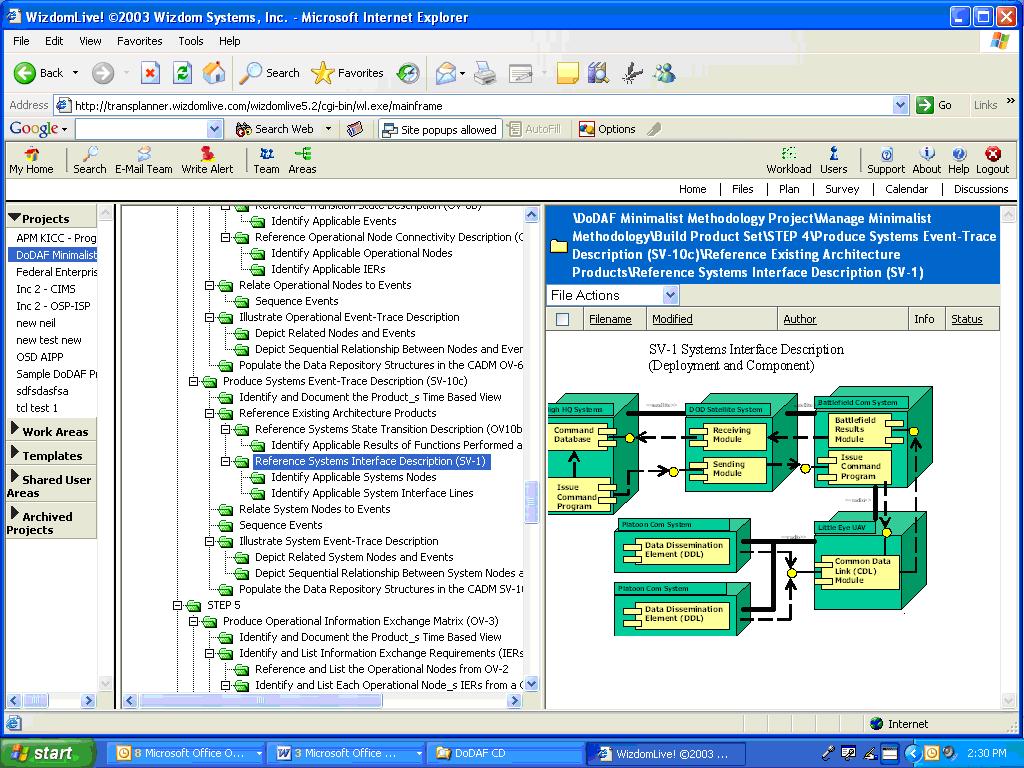Open the Workload icon

788,160
